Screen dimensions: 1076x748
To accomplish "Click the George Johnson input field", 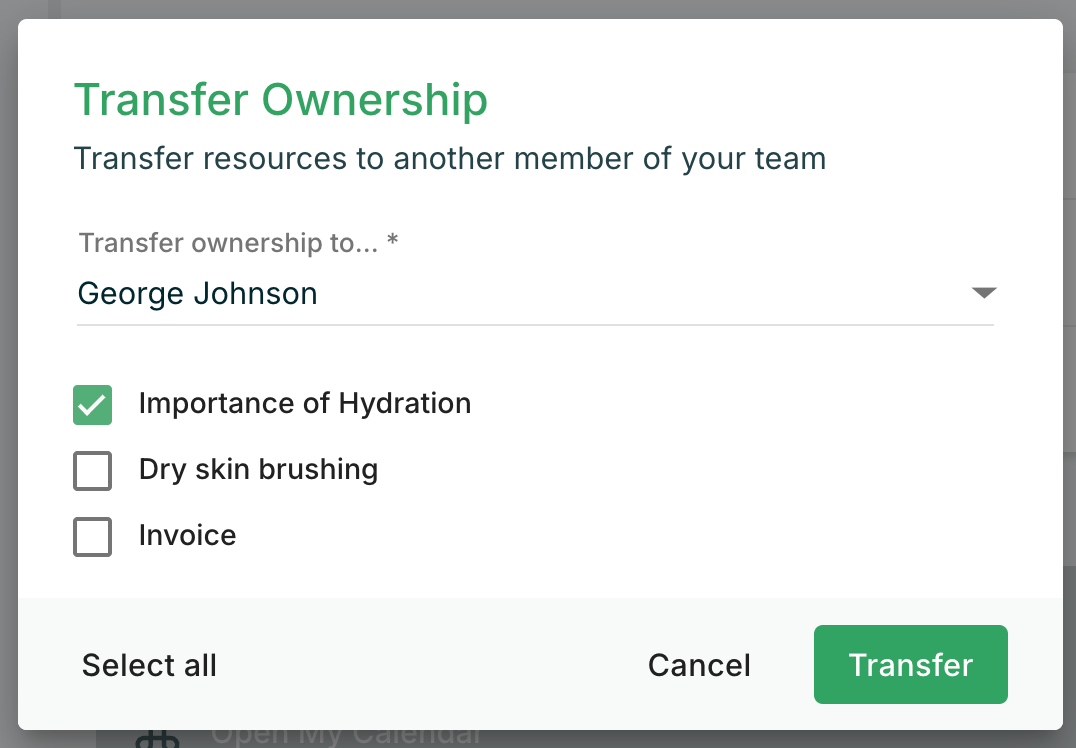I will click(400, 293).
